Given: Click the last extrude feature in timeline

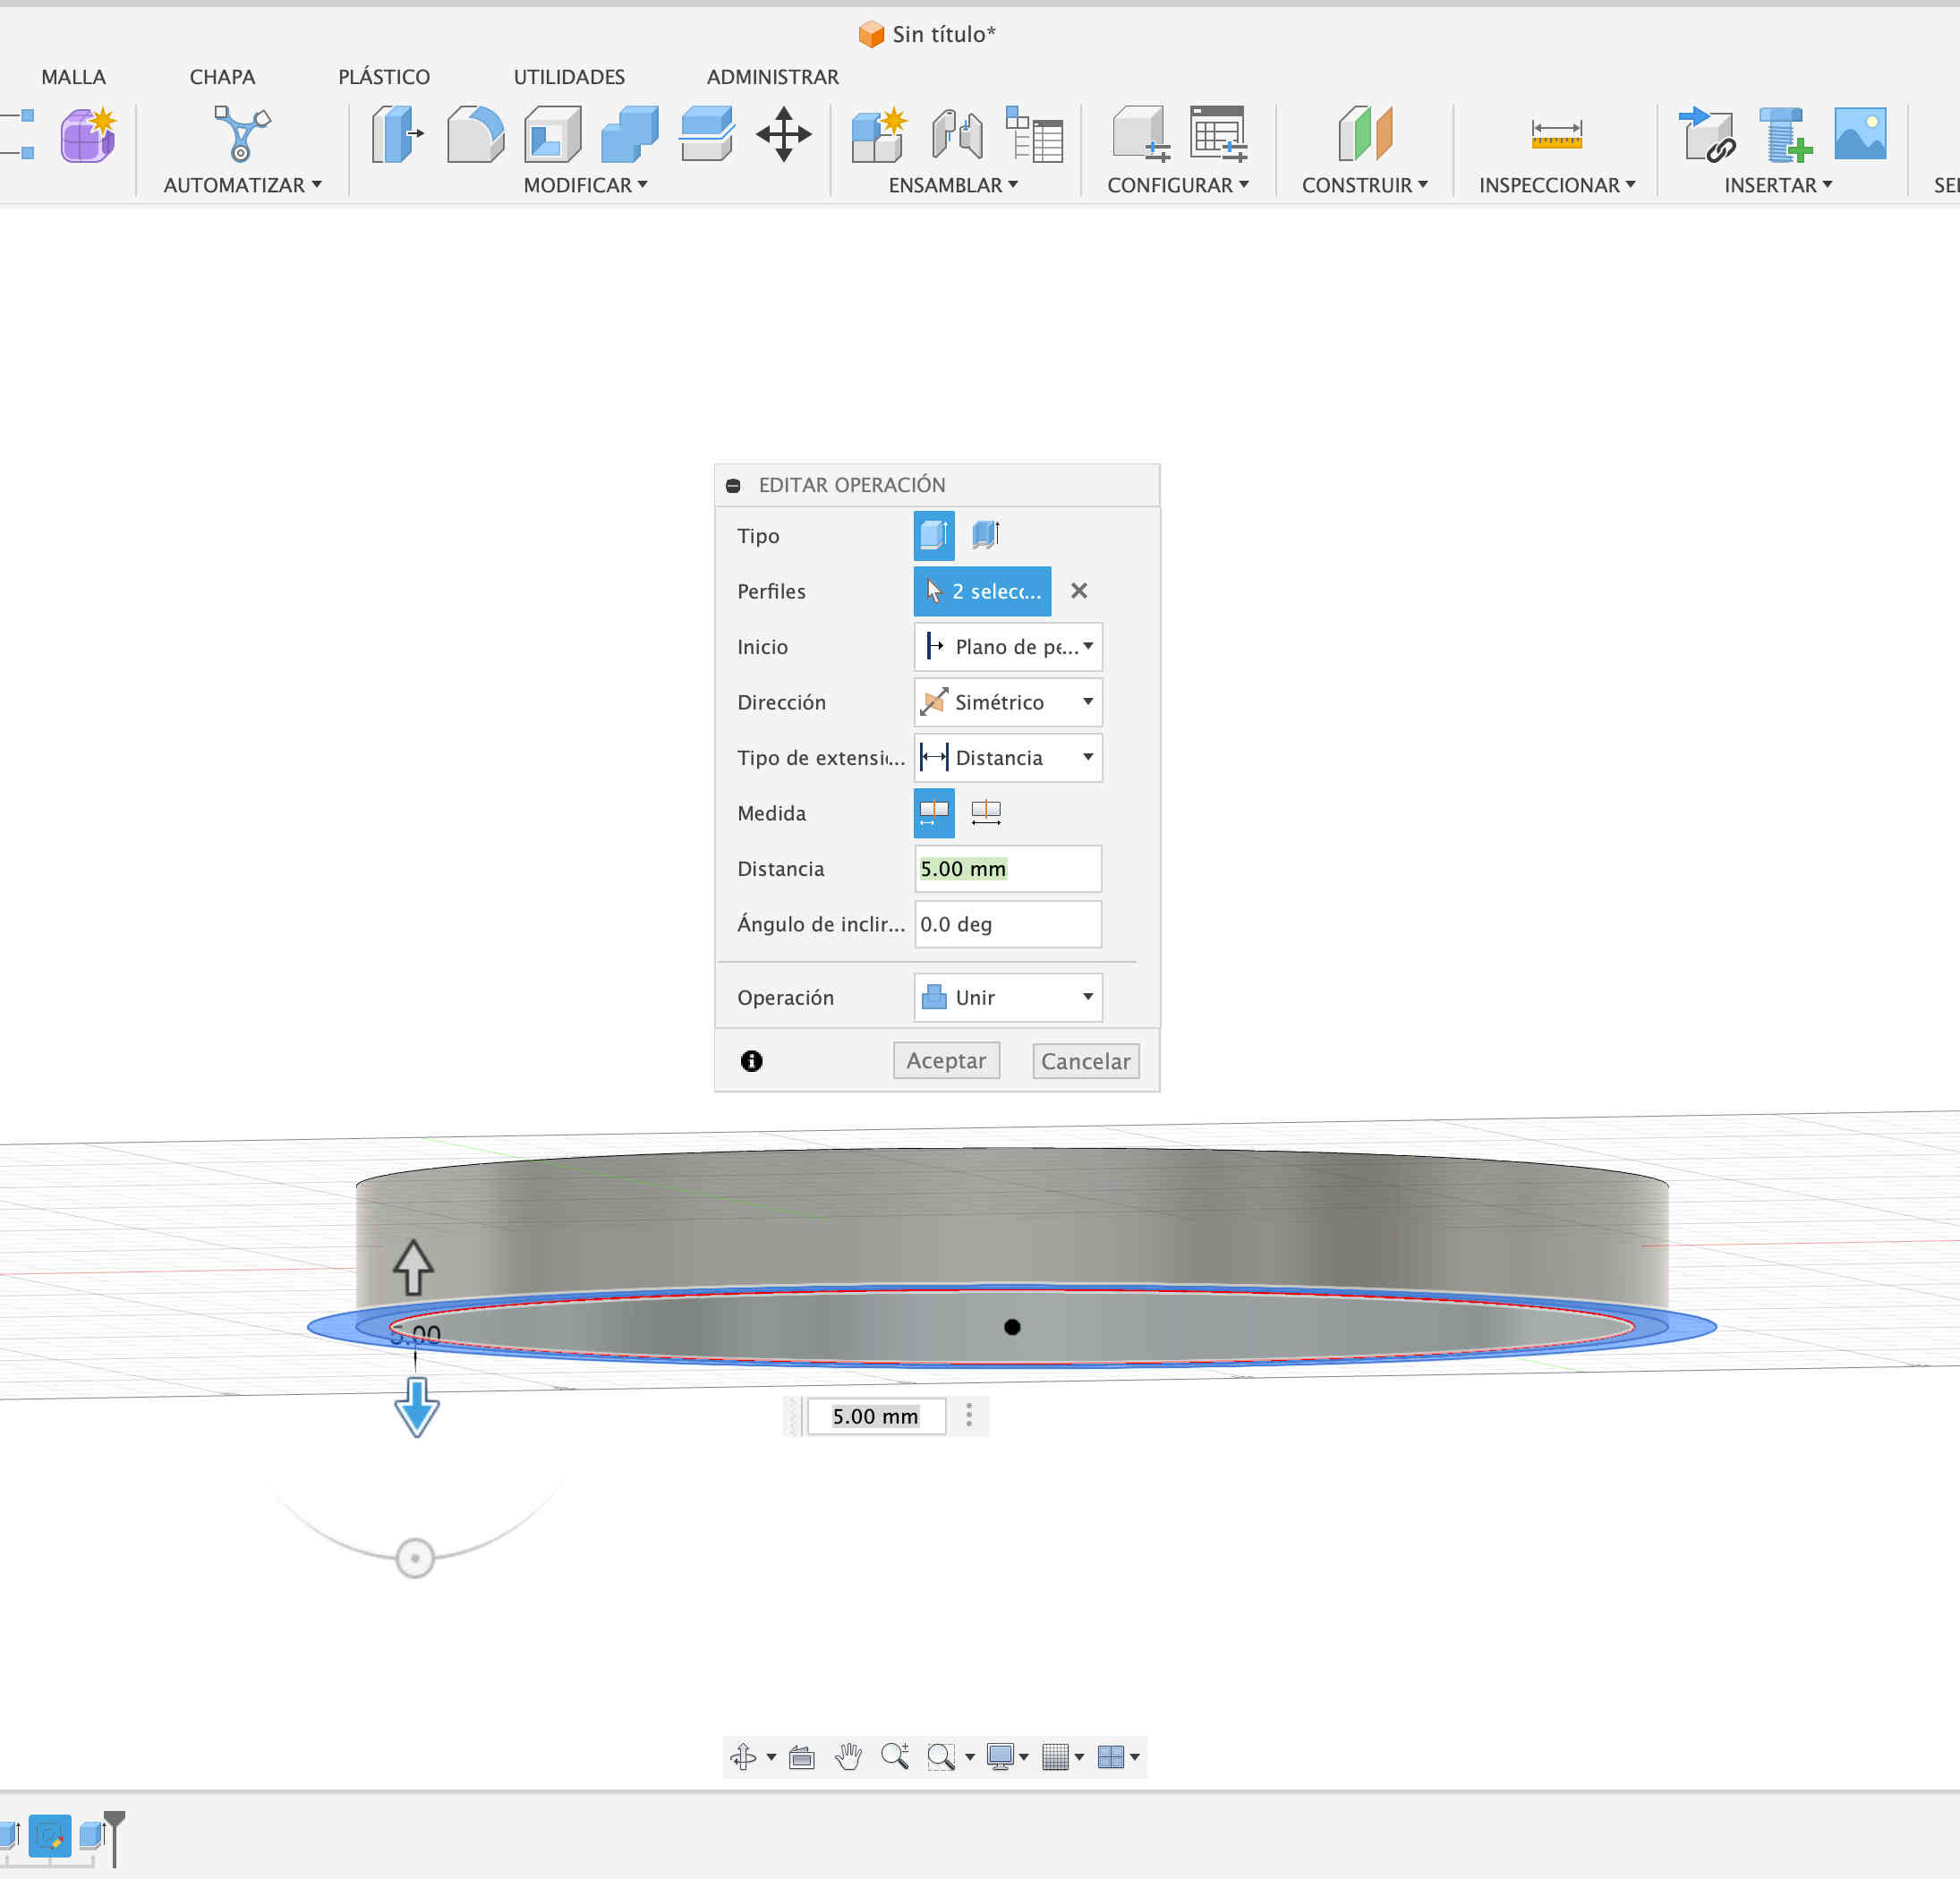Looking at the screenshot, I should (x=92, y=1835).
